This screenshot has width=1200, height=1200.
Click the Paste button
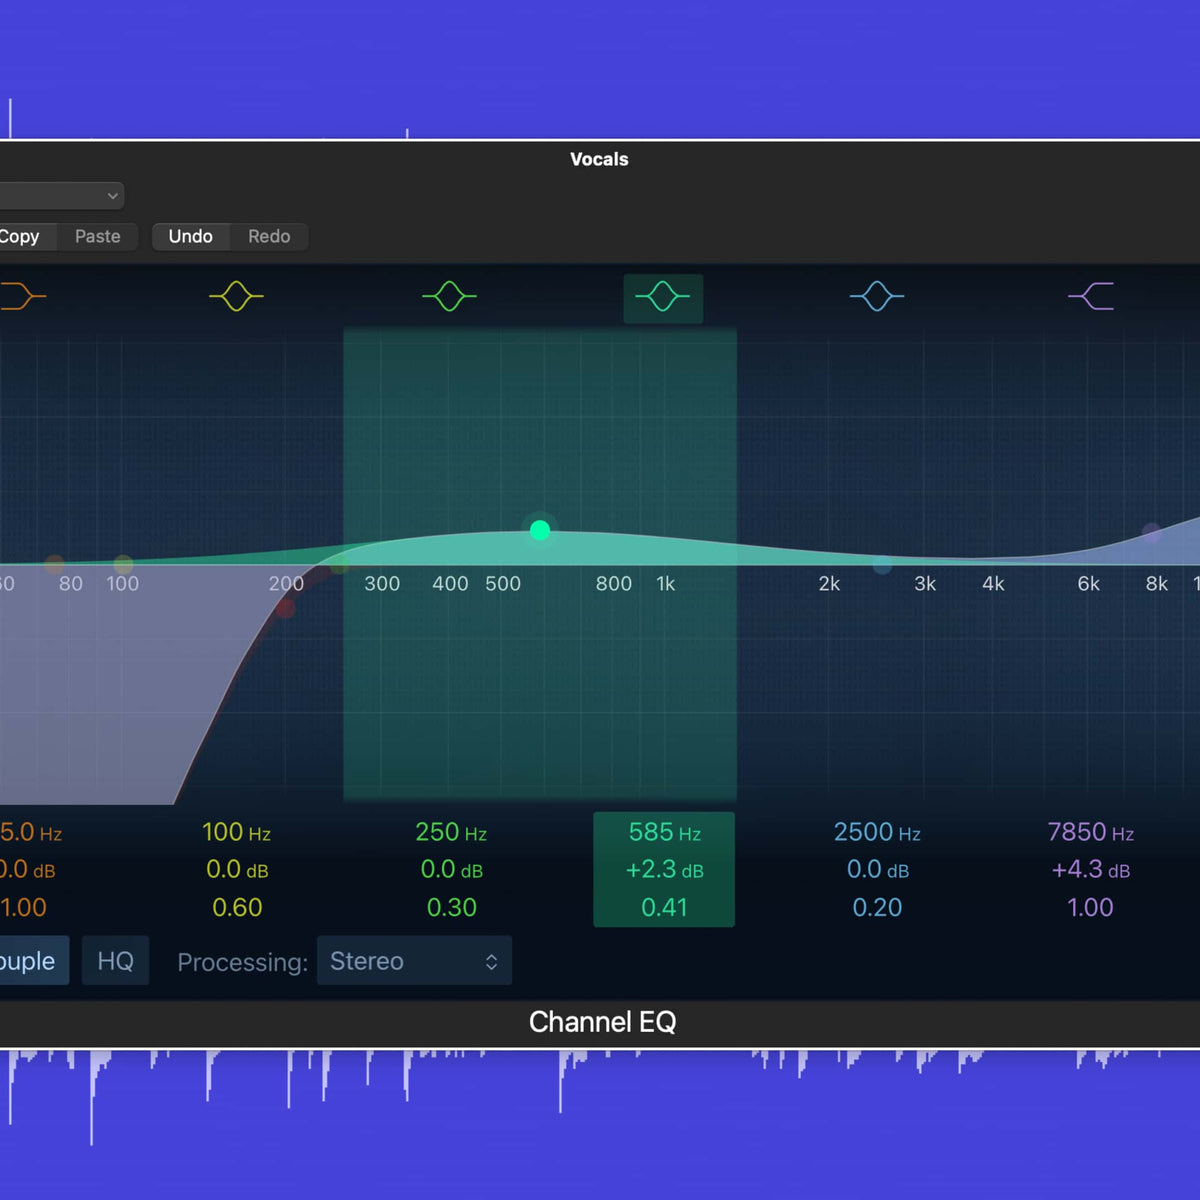point(97,237)
